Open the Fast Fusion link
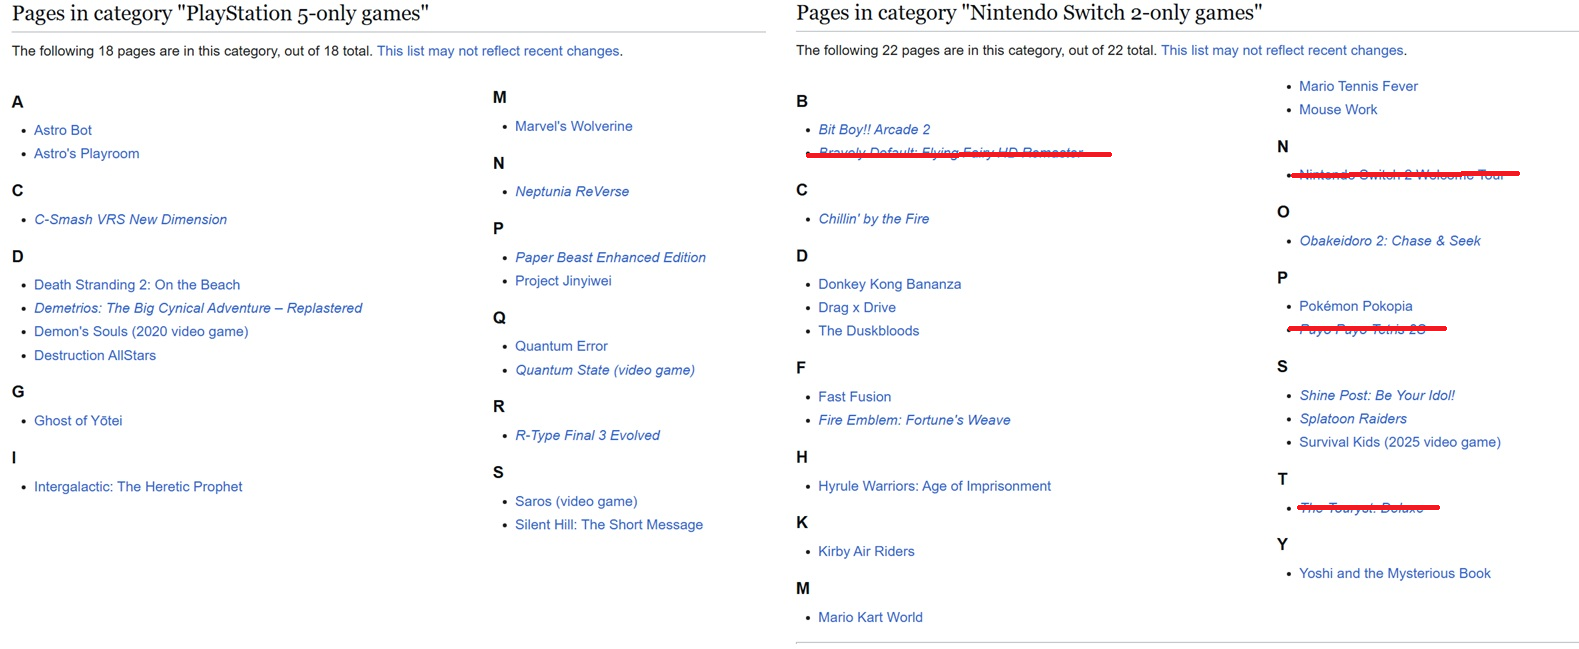Image resolution: width=1579 pixels, height=649 pixels. click(x=855, y=397)
